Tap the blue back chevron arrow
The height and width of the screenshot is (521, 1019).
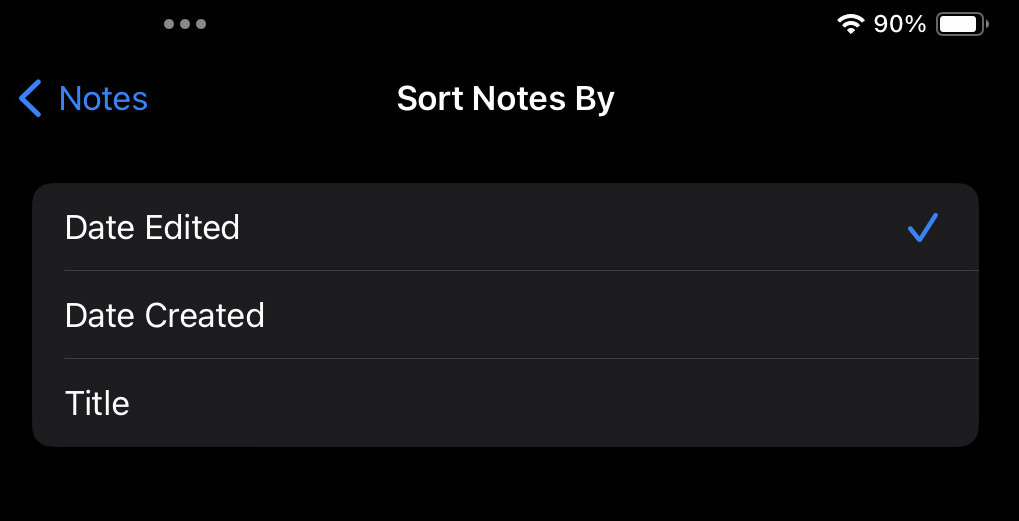click(x=30, y=99)
